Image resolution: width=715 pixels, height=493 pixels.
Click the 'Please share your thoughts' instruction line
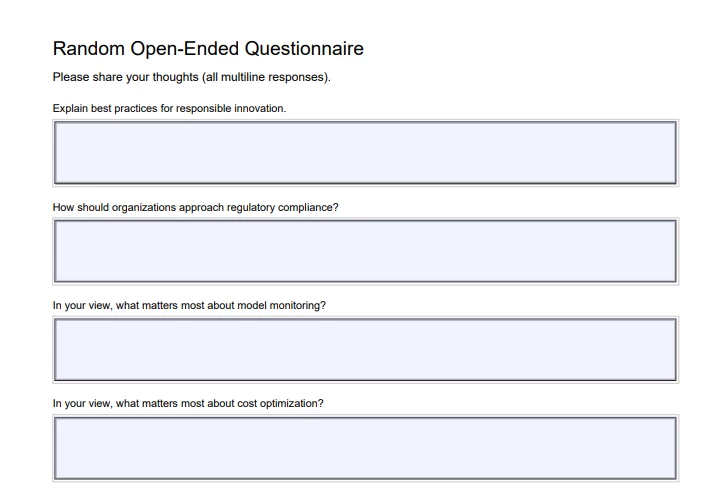[x=192, y=77]
